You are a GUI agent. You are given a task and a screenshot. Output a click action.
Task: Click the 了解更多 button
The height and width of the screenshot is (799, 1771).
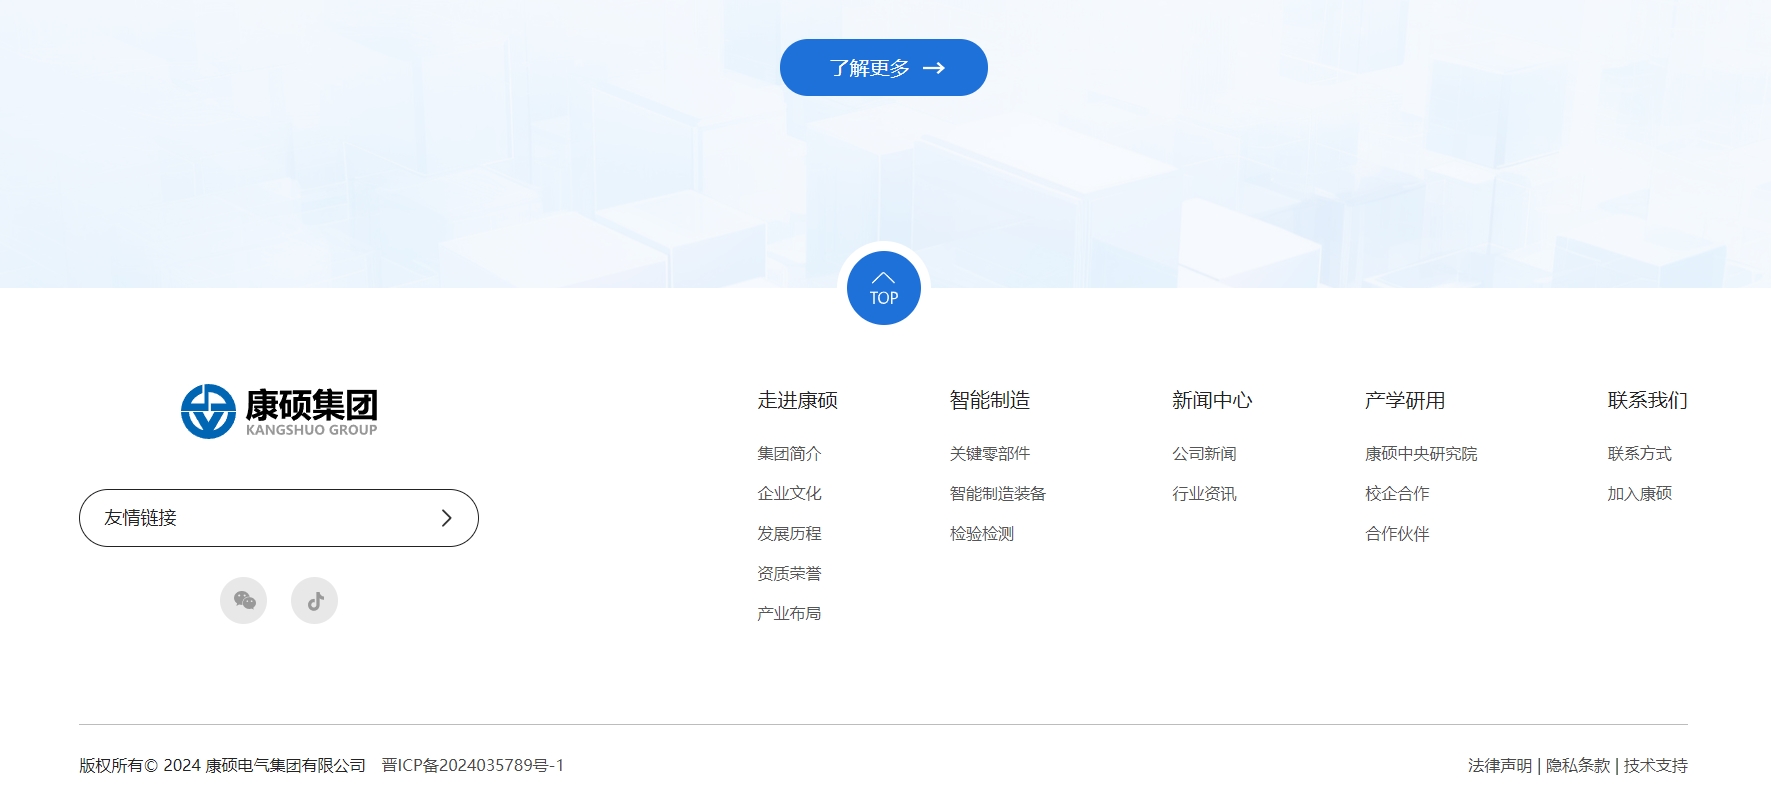point(884,68)
